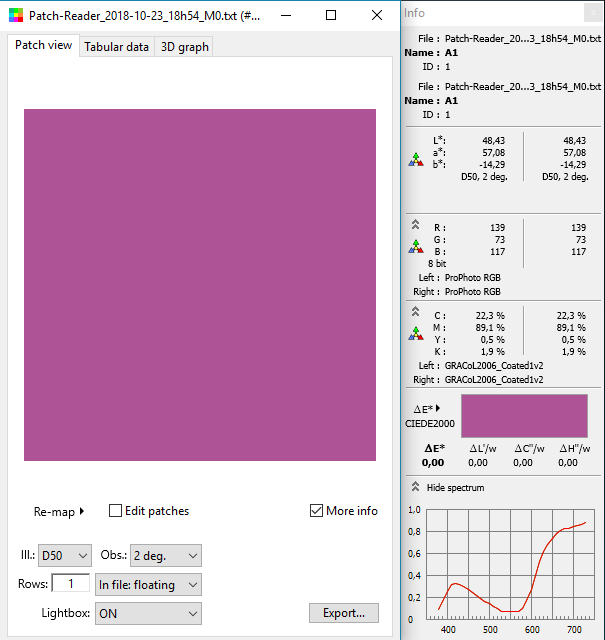Click the large magenta patch

200,285
